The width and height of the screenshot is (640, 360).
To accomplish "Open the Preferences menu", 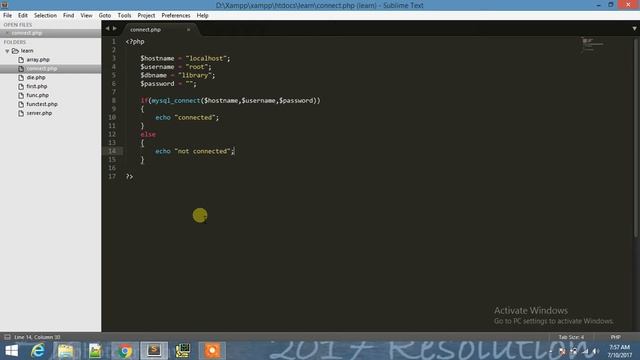I will (176, 16).
